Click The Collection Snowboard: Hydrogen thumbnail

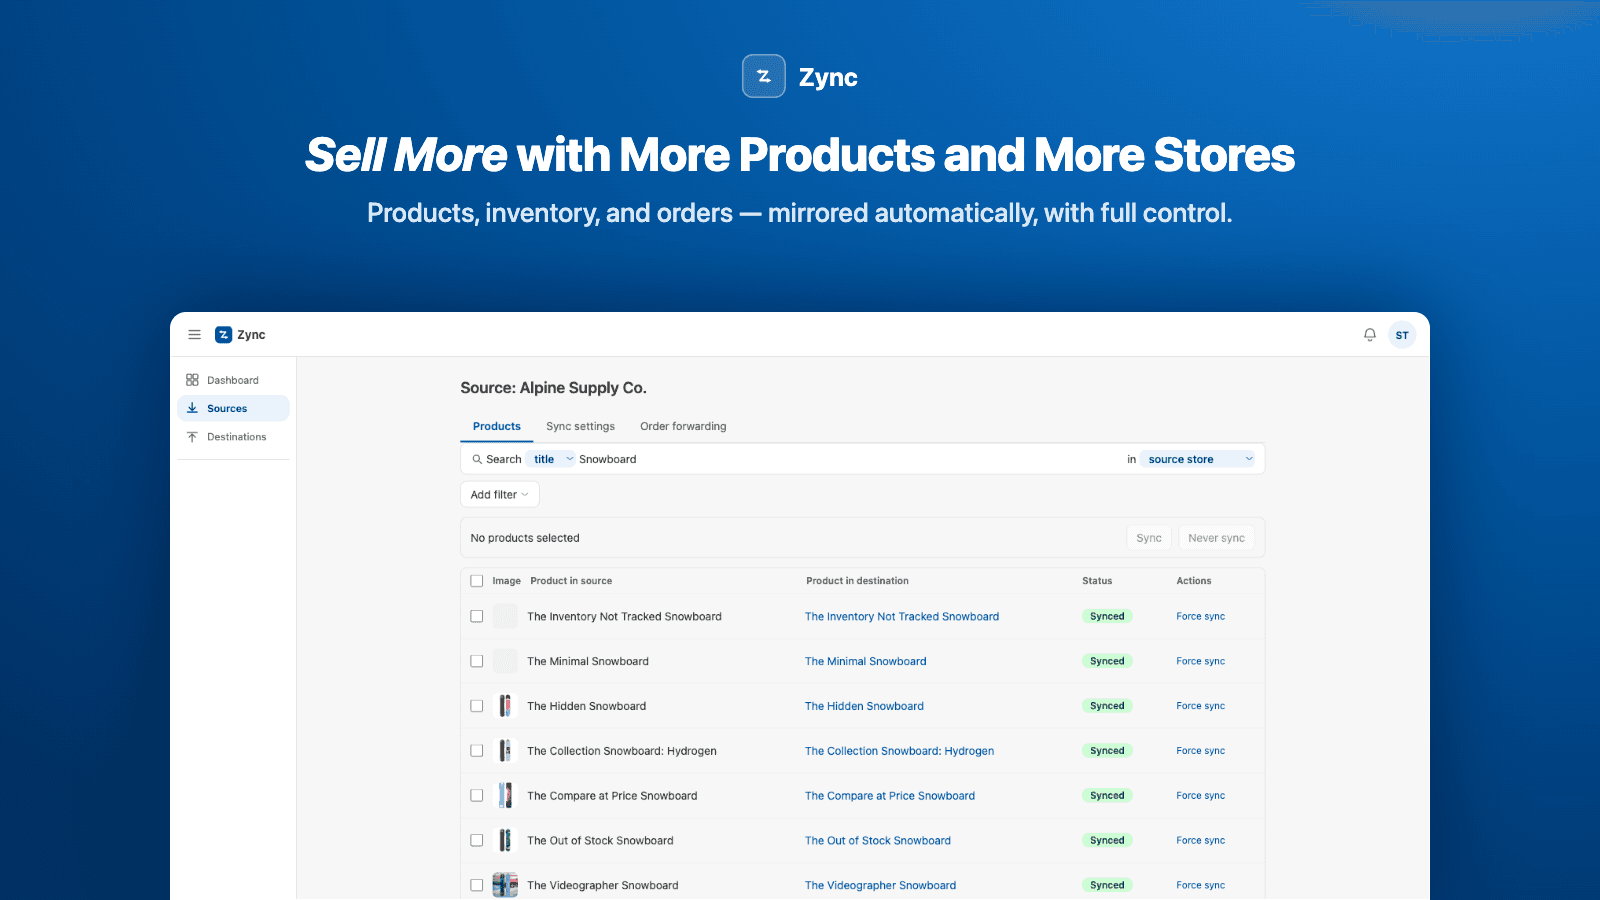coord(505,751)
